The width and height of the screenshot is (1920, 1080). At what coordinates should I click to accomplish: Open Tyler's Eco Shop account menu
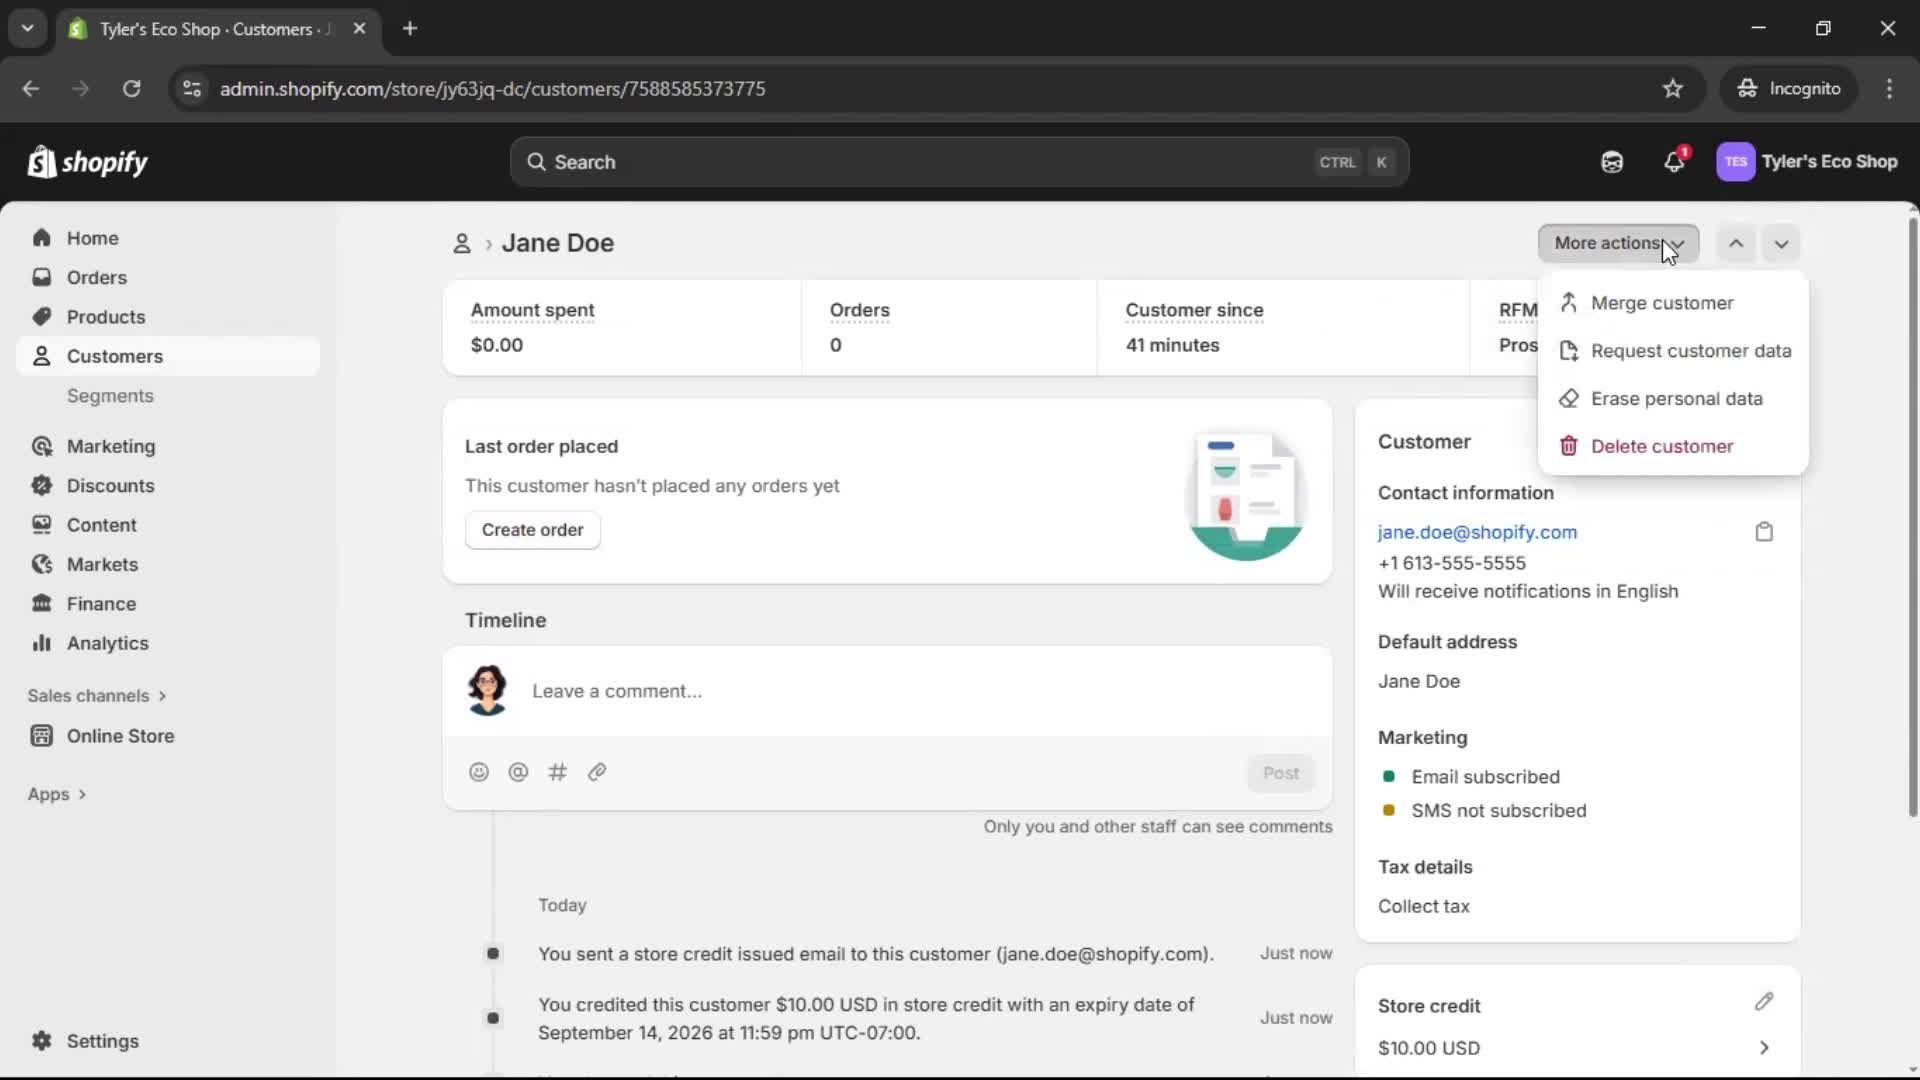1808,161
